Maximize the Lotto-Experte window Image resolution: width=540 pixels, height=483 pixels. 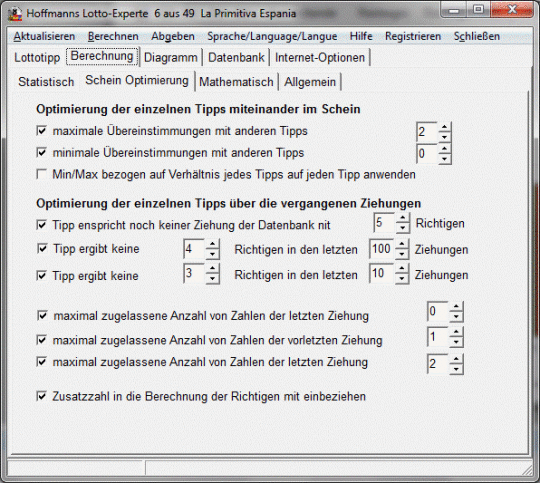coord(478,10)
